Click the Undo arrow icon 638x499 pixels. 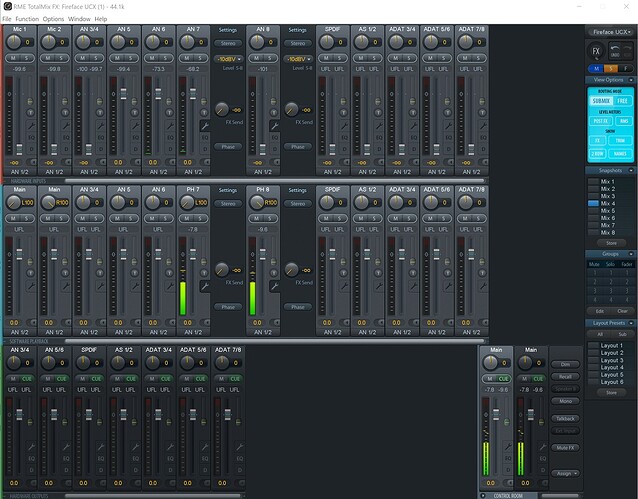pos(615,49)
